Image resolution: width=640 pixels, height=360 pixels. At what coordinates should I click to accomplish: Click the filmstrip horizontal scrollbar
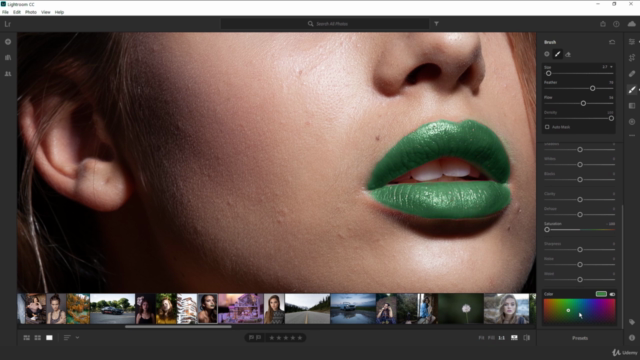178,327
